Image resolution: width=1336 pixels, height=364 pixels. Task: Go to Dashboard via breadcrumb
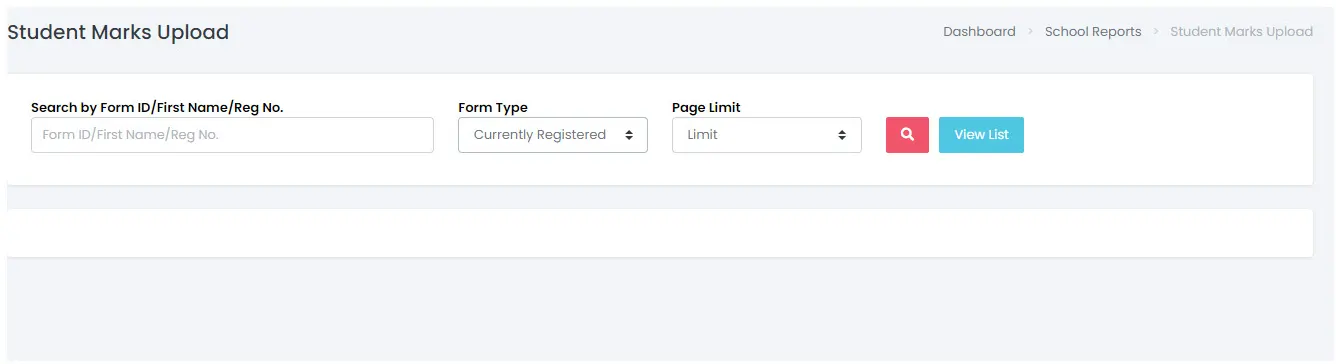[x=979, y=32]
